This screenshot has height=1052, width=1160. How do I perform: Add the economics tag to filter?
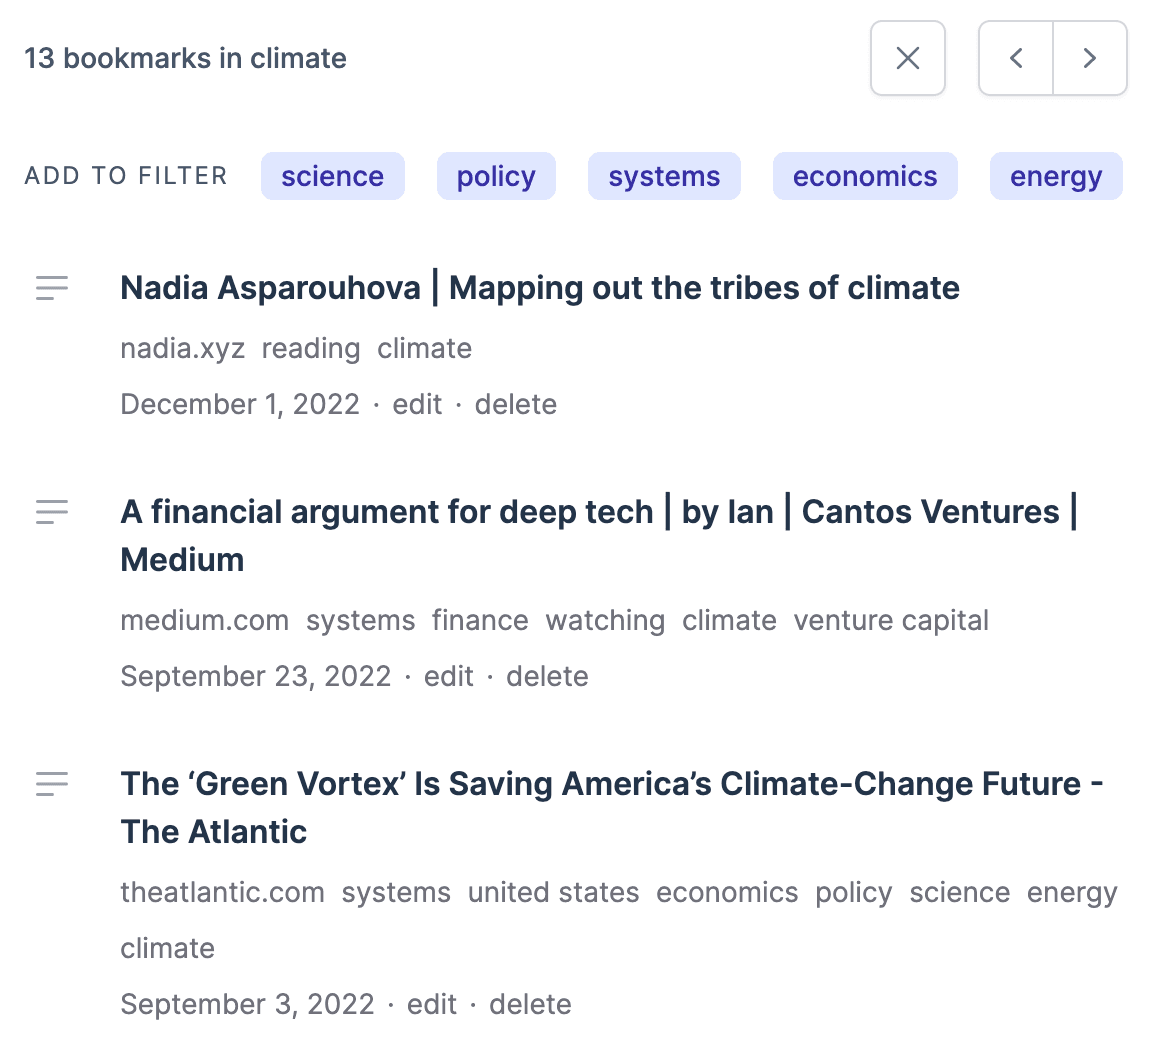coord(865,176)
